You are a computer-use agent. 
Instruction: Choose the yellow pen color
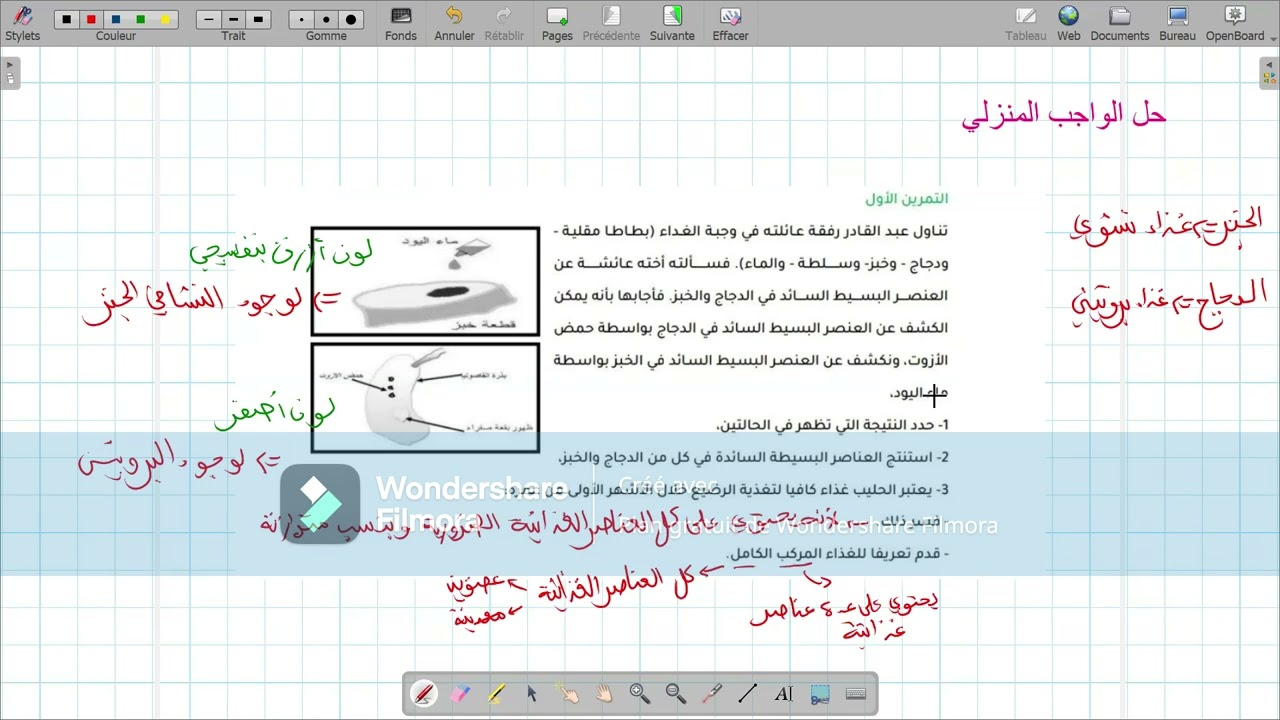coord(165,19)
